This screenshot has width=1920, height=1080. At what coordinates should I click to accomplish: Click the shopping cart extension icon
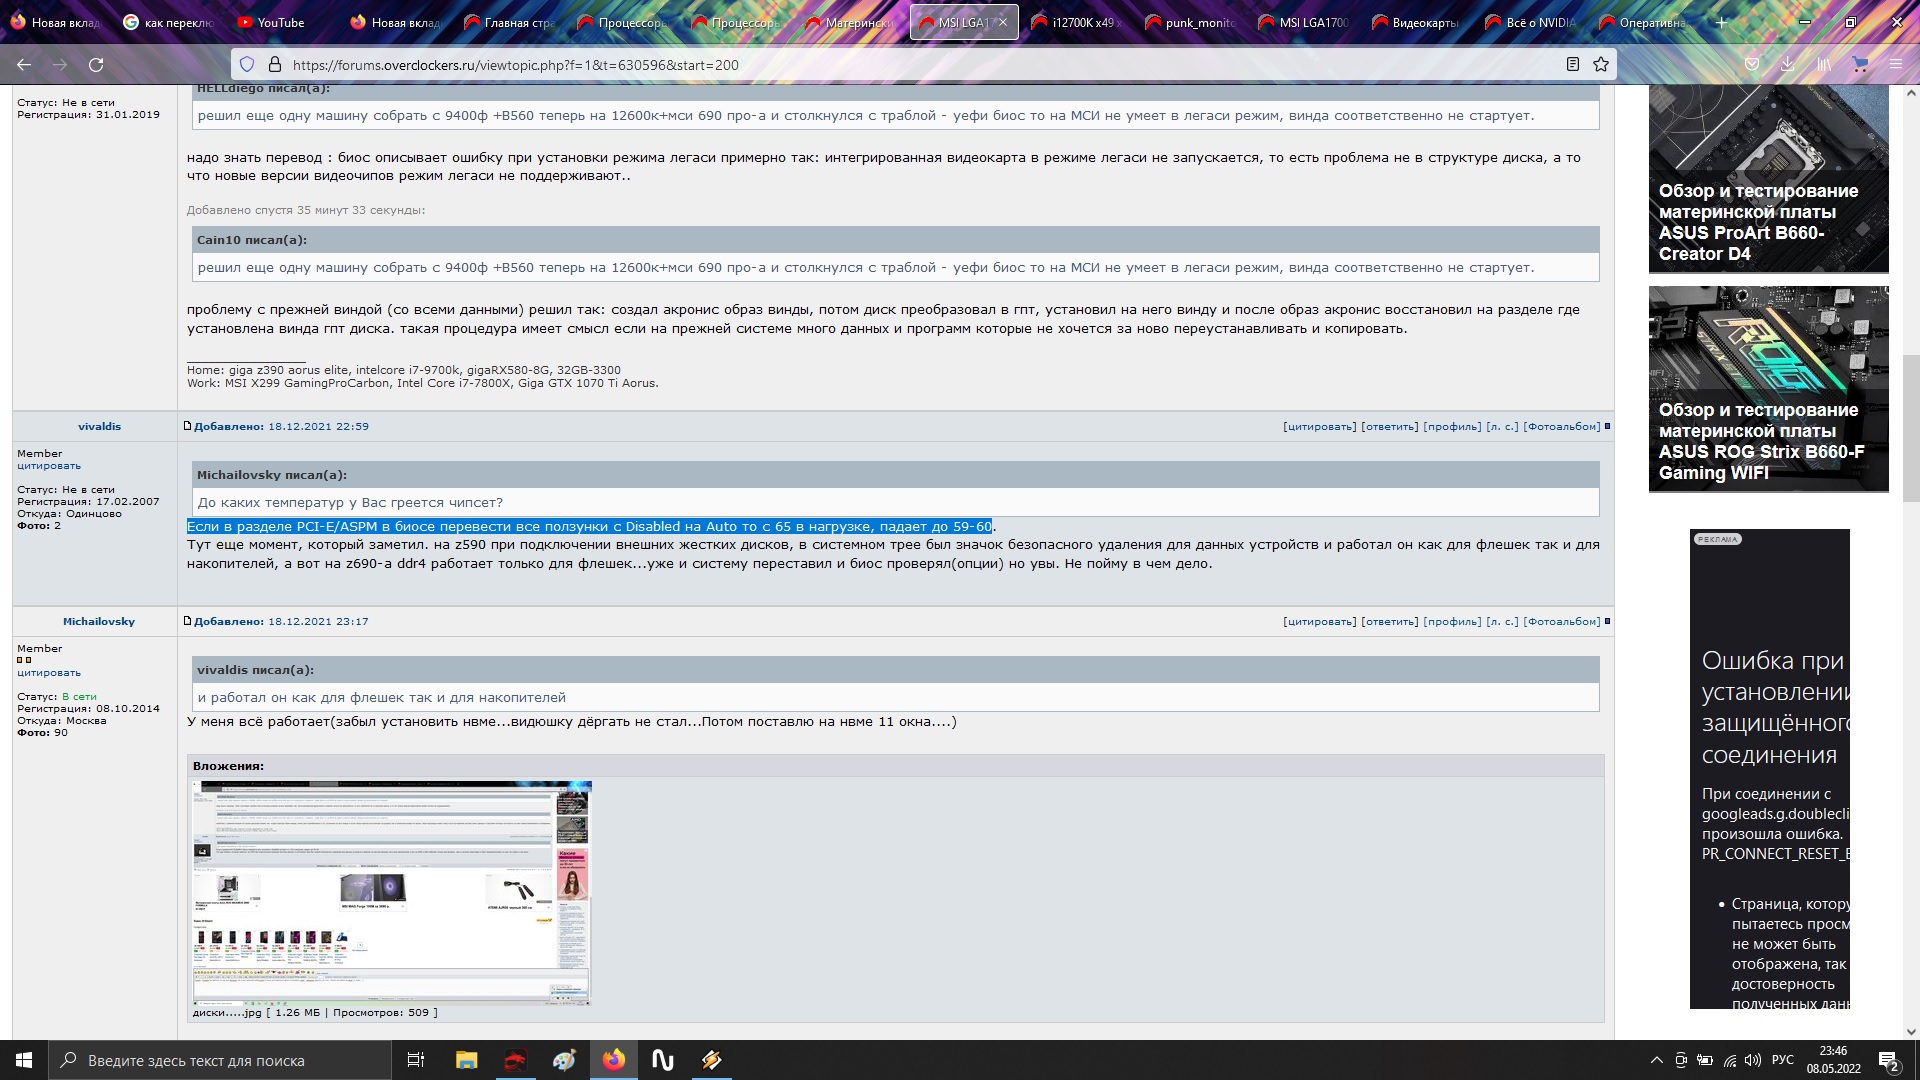[1860, 65]
